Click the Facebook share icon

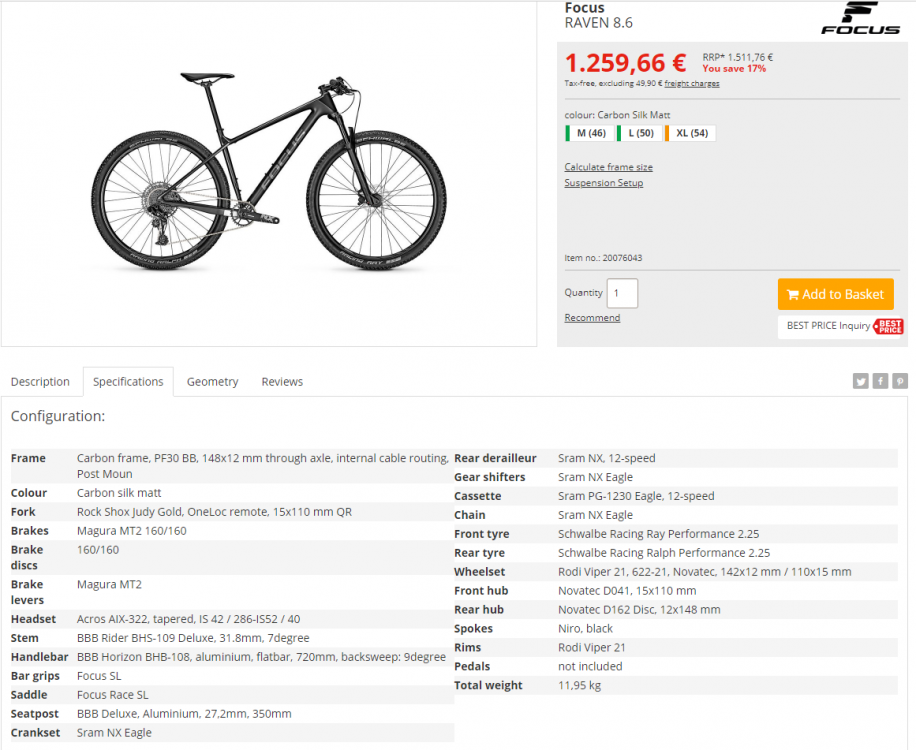click(x=880, y=381)
